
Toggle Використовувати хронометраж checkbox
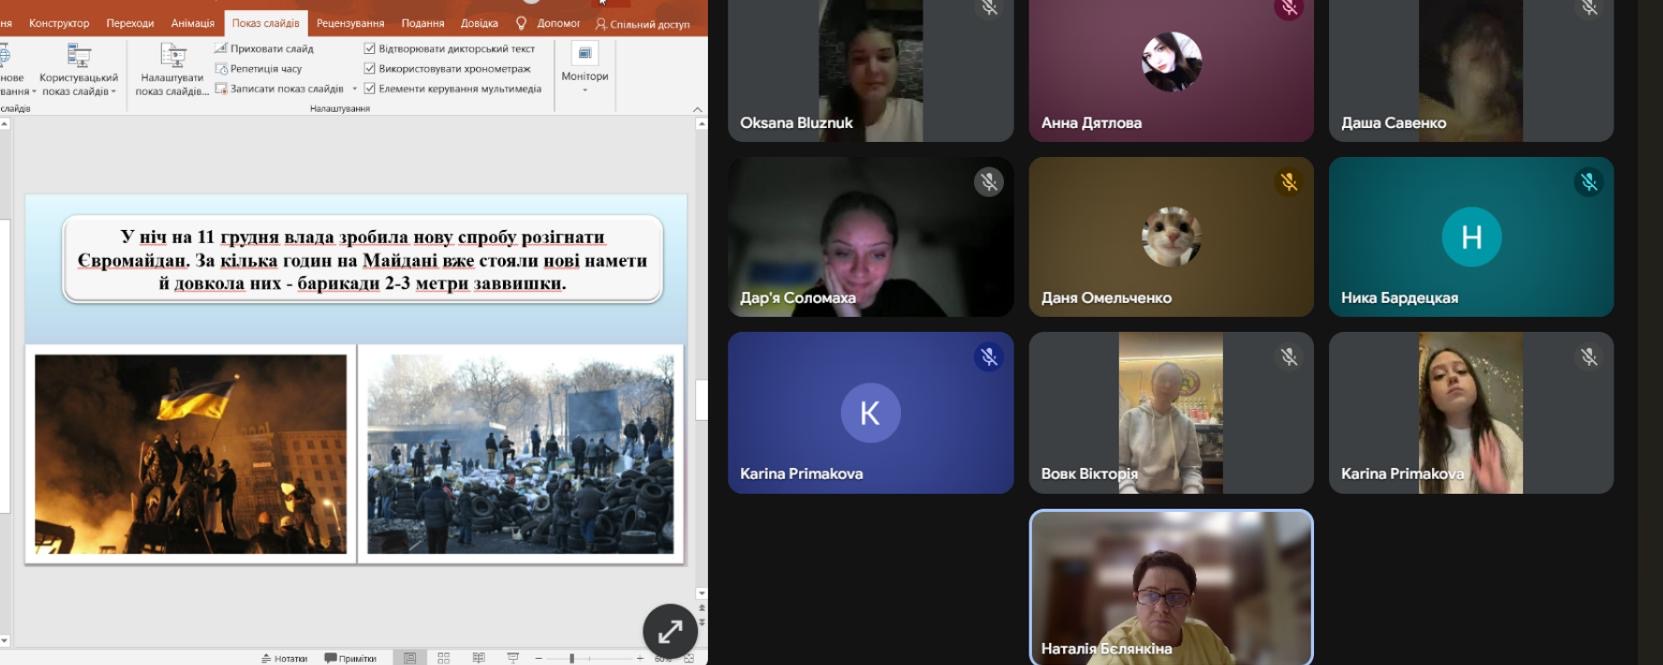click(370, 69)
